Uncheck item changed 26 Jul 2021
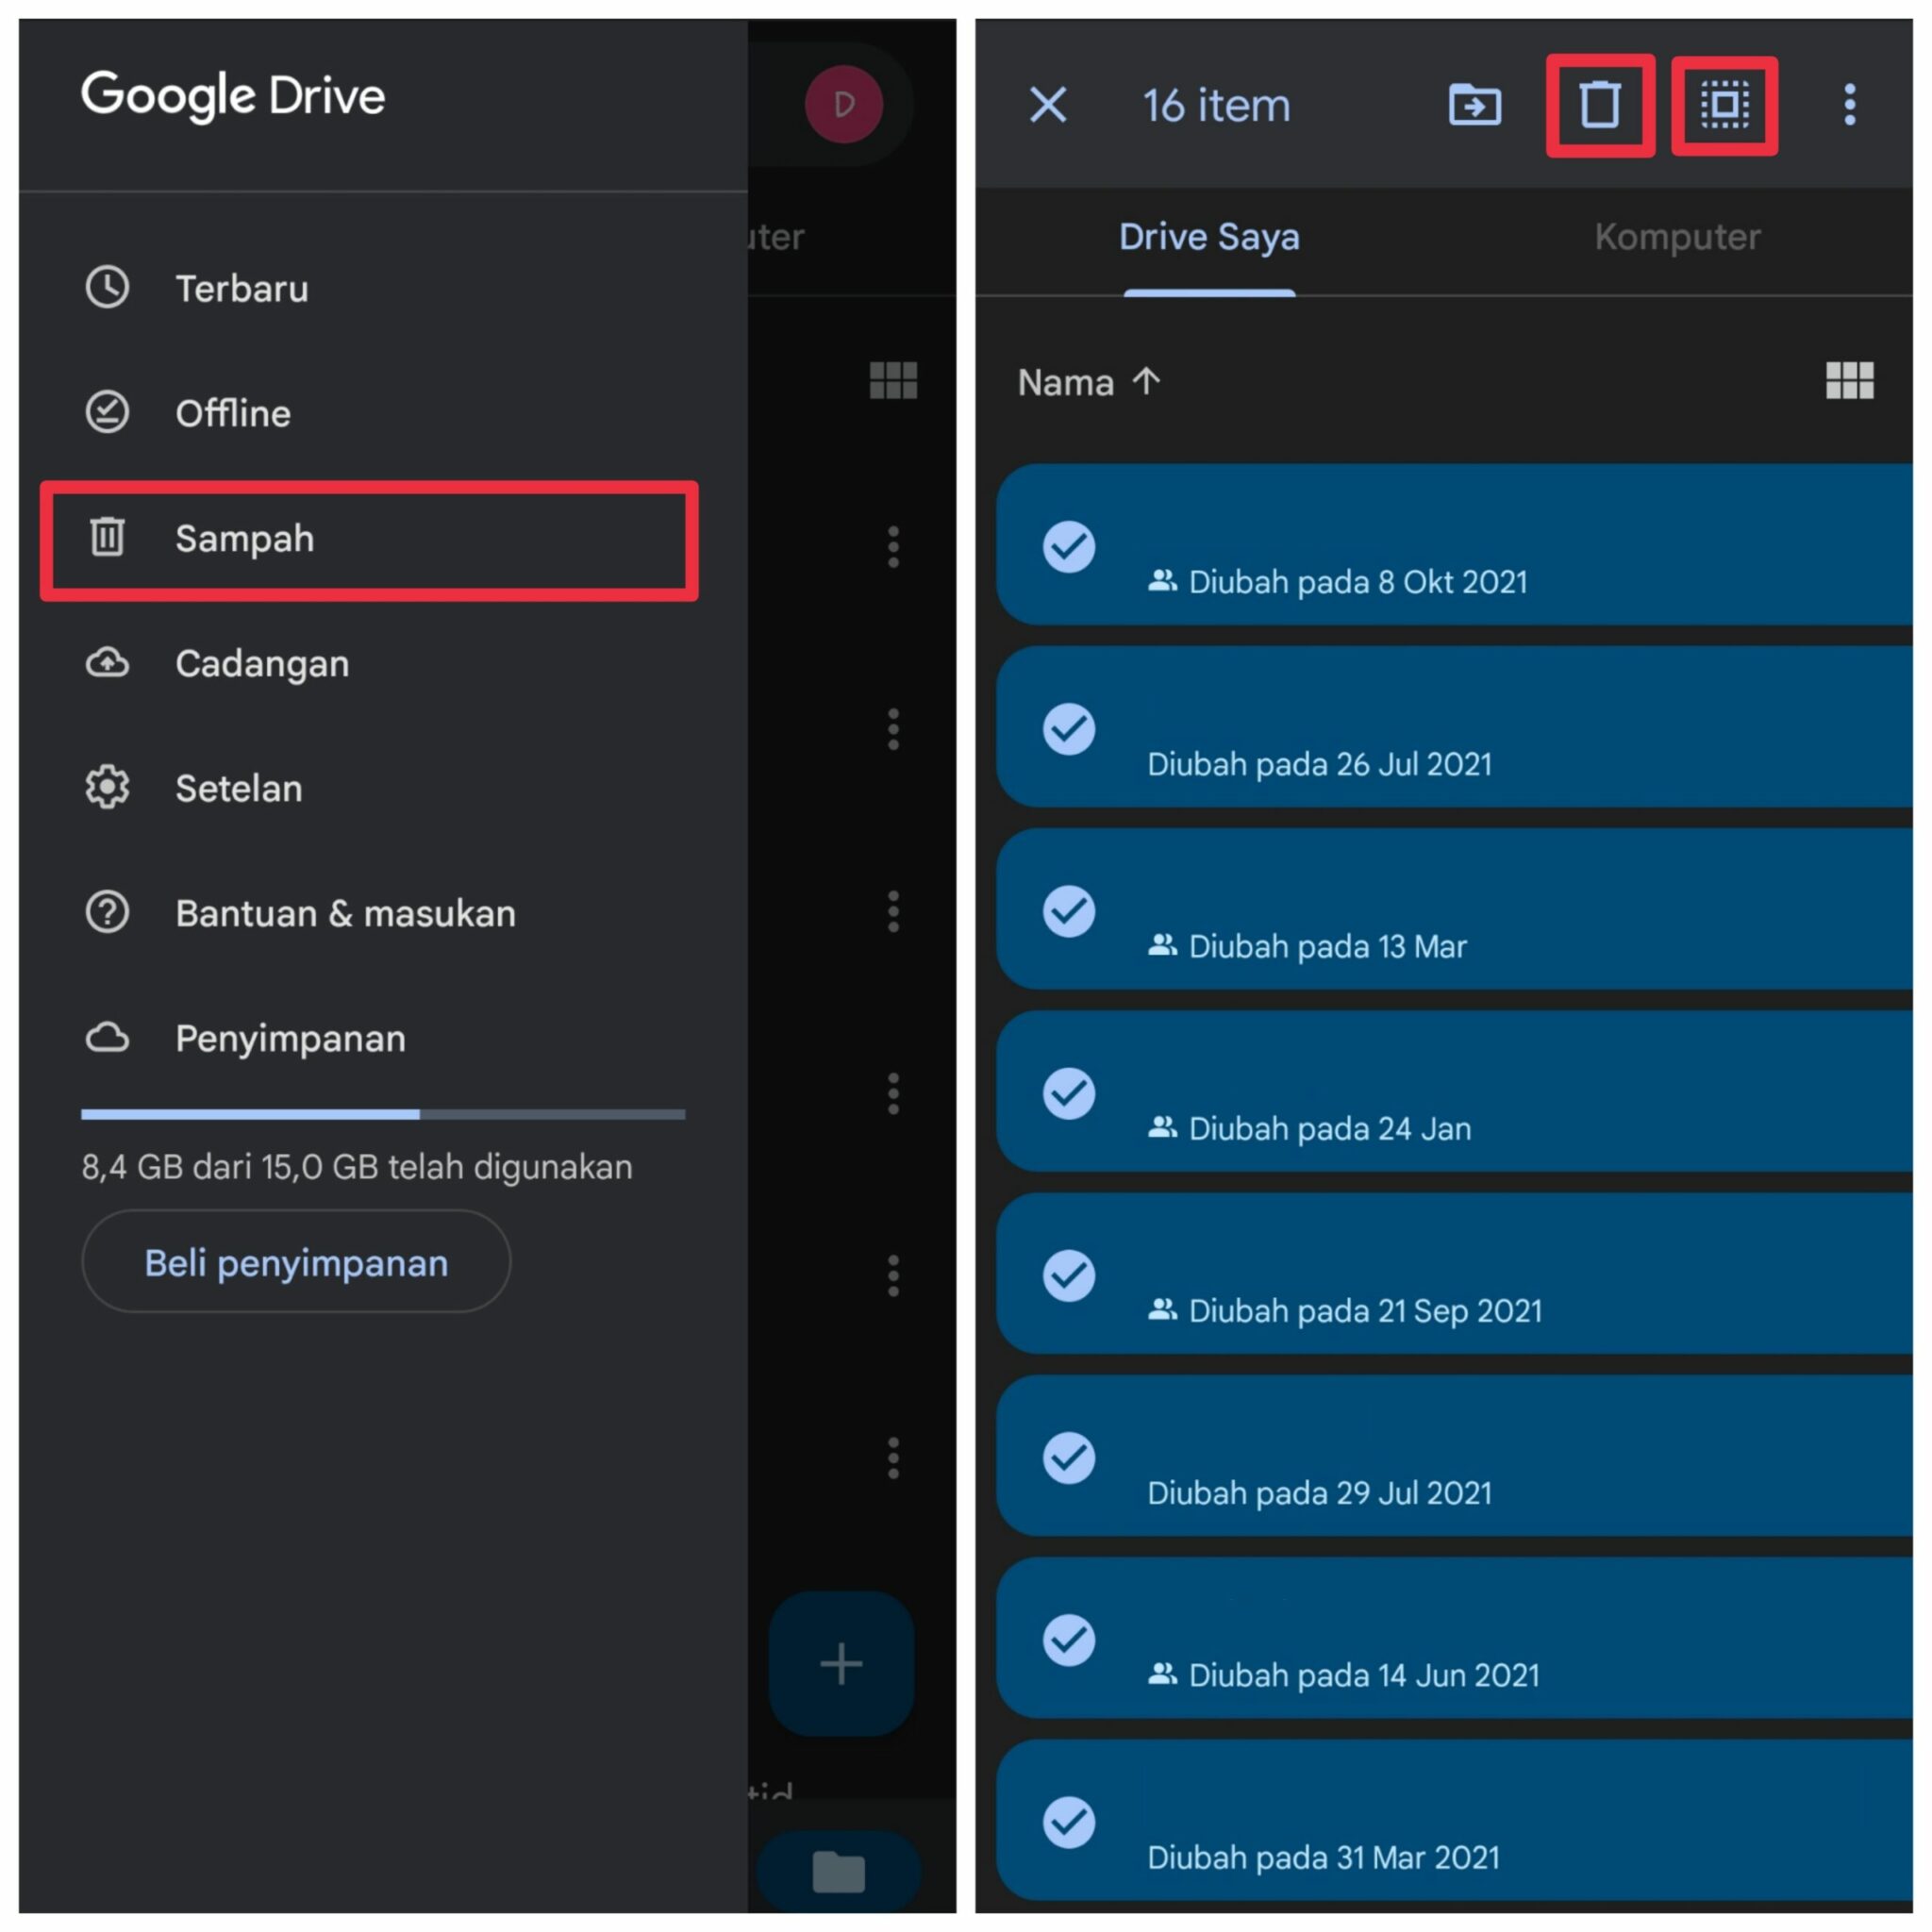 click(1069, 728)
